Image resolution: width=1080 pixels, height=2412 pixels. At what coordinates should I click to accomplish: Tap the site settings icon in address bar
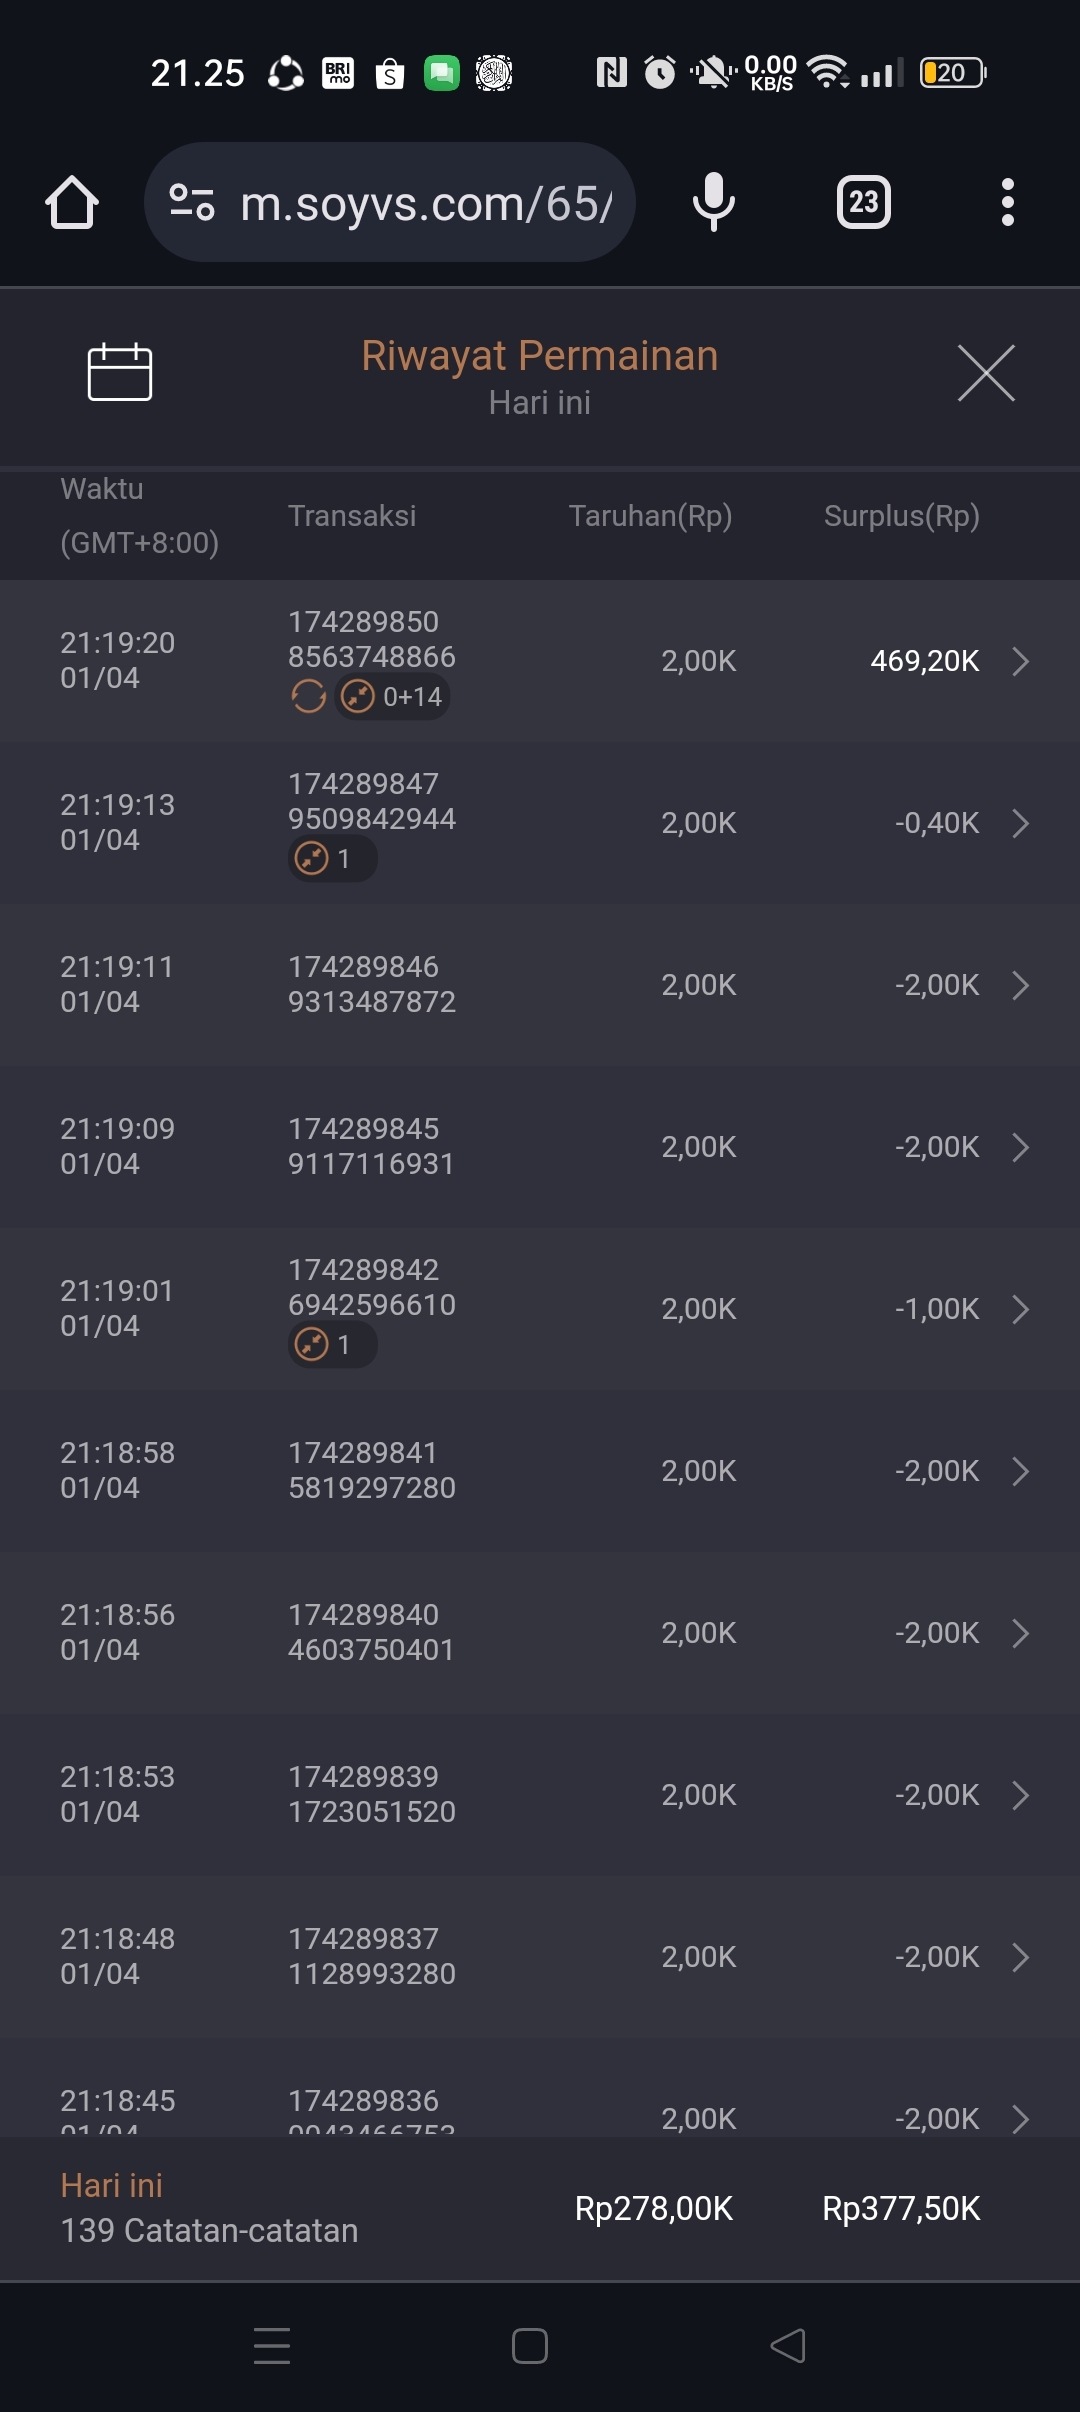(x=192, y=203)
